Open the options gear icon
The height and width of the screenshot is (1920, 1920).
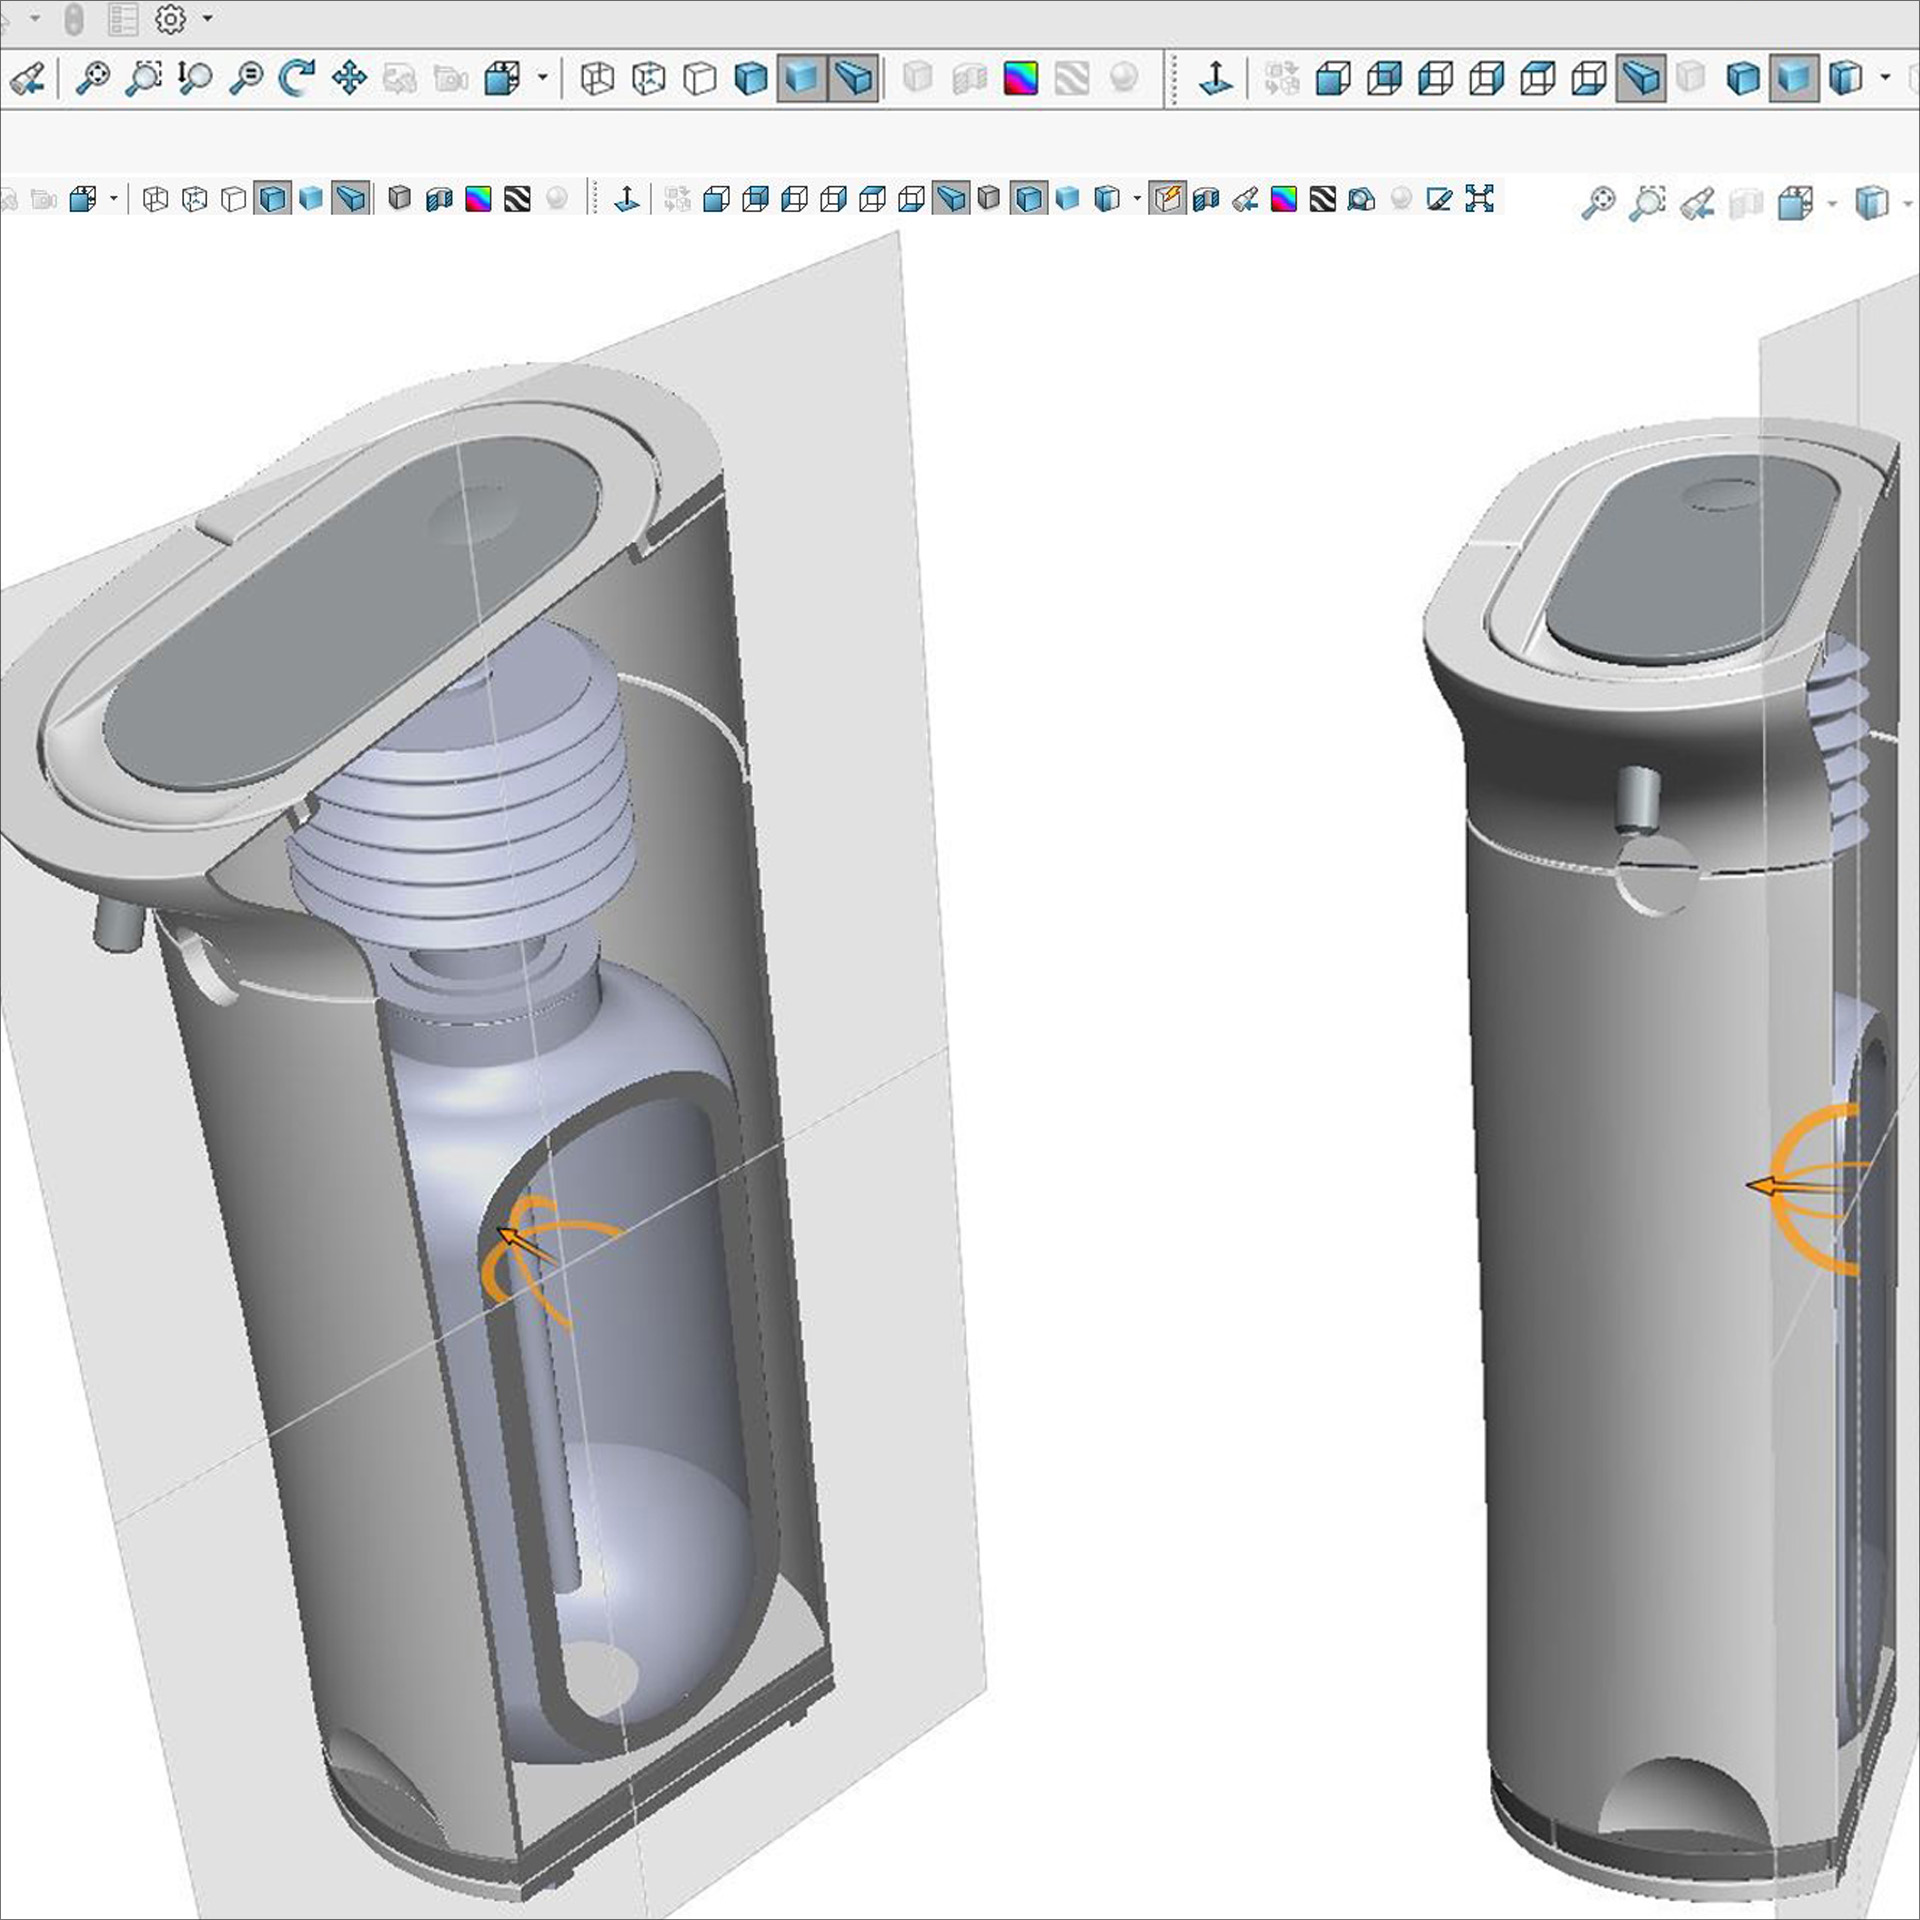pos(171,18)
